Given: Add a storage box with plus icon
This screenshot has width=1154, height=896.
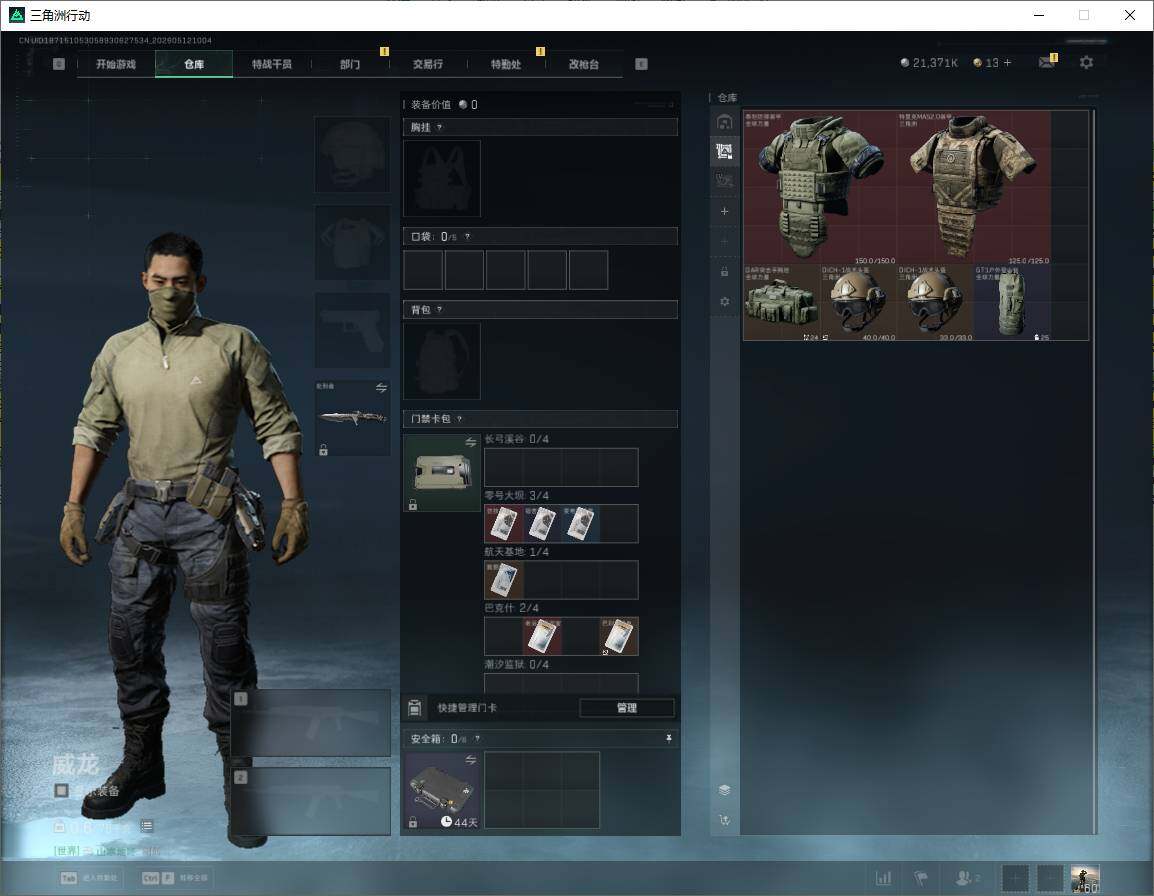Looking at the screenshot, I should [724, 211].
